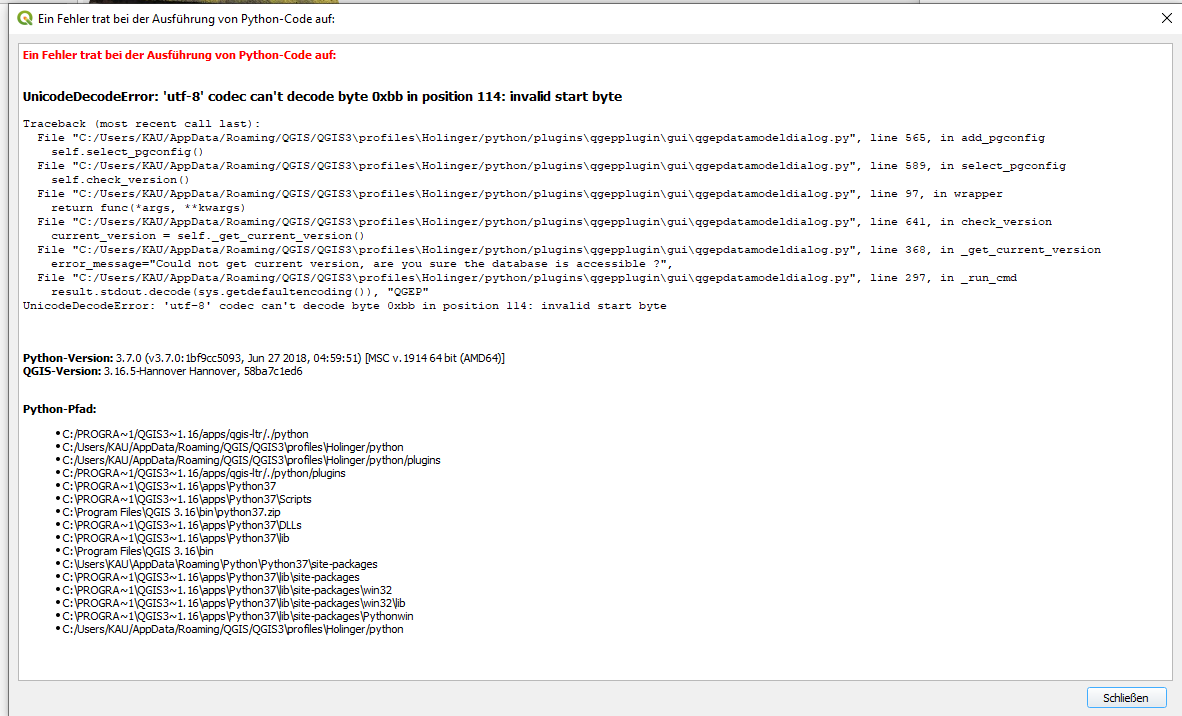Screen dimensions: 1182x716
Task: Click the 'Python-Pfad:' heading
Action: pos(60,409)
